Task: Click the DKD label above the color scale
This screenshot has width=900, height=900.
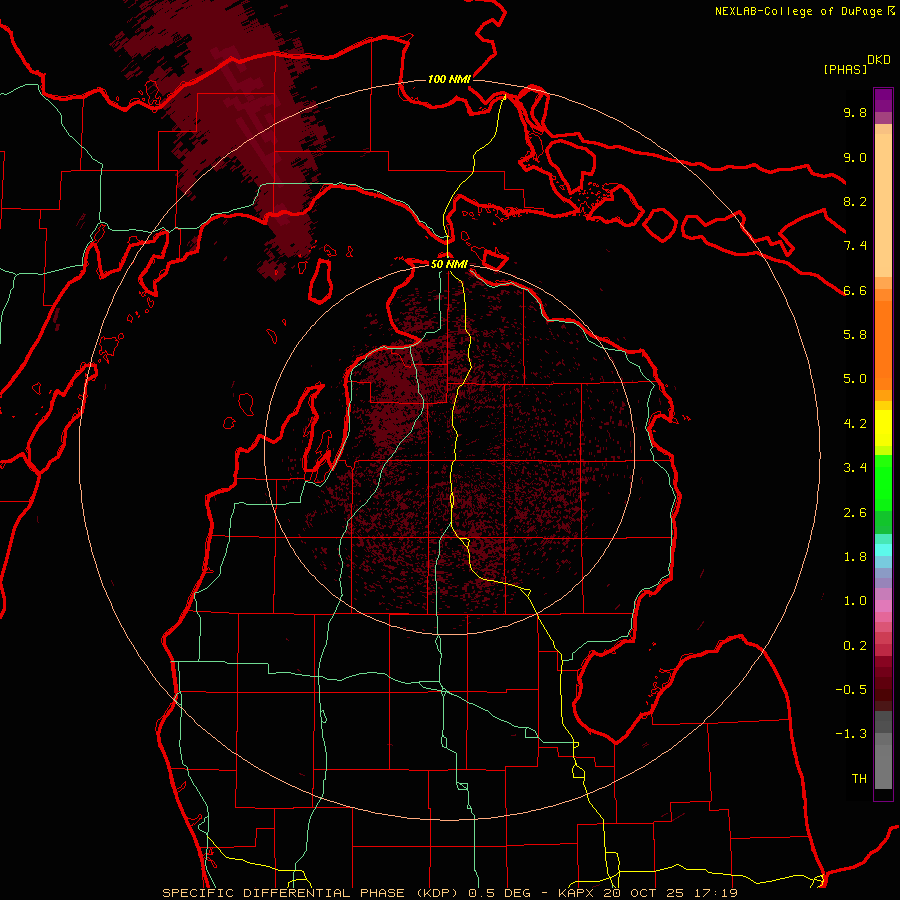Action: click(x=879, y=60)
